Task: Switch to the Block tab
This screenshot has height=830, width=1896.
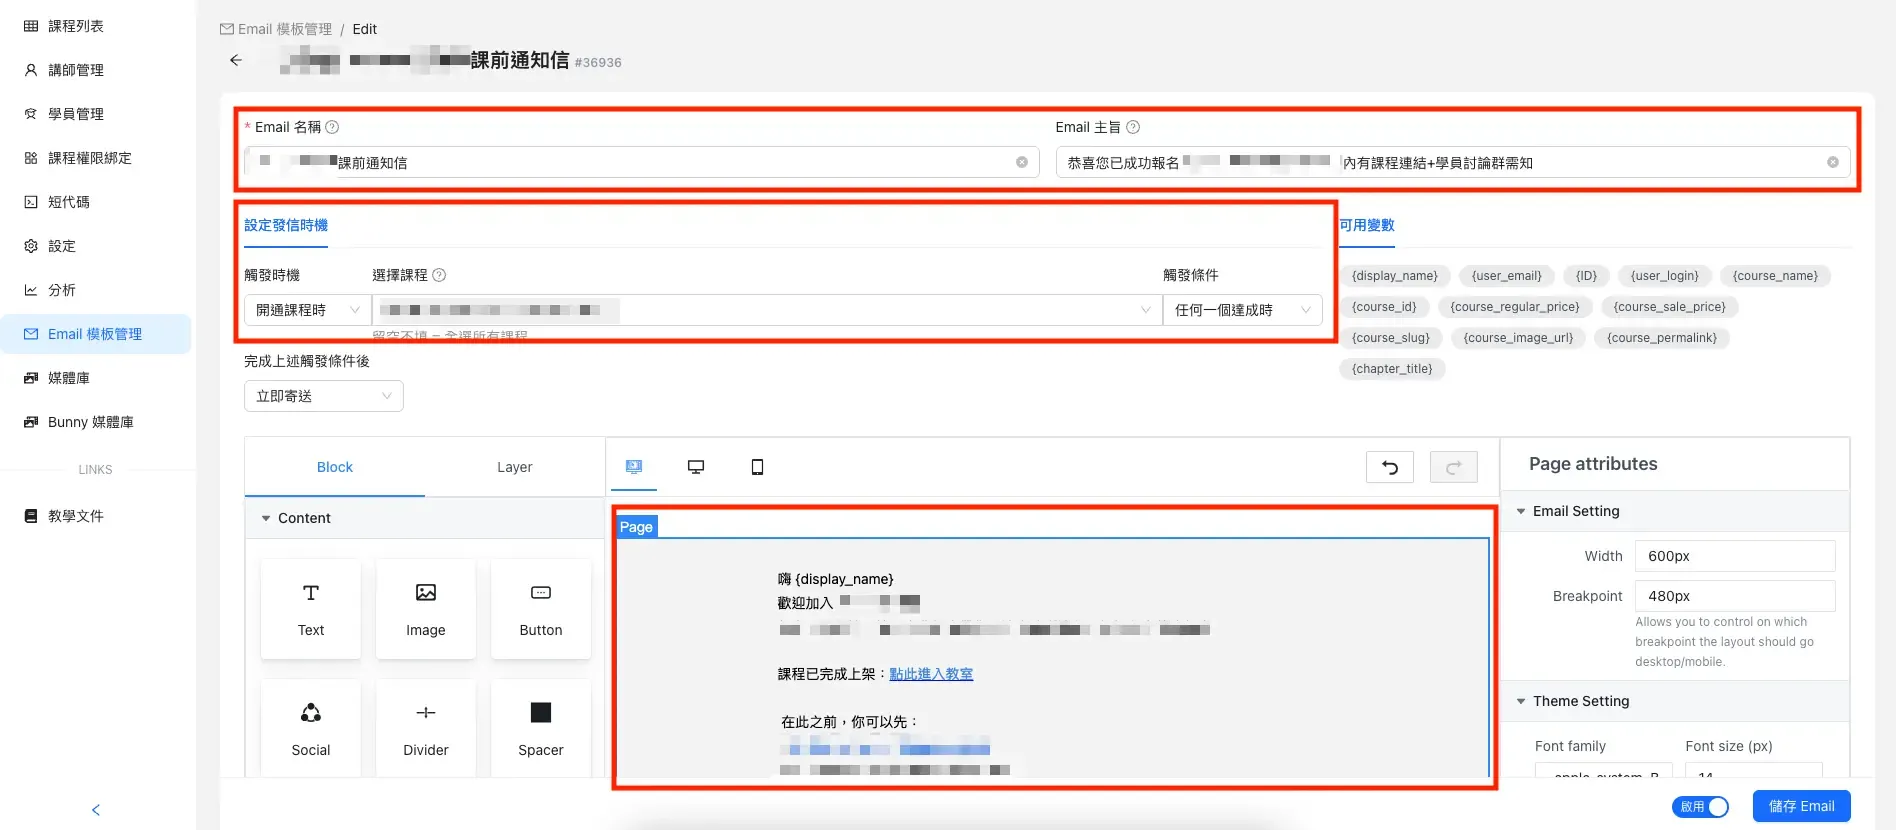Action: point(335,467)
